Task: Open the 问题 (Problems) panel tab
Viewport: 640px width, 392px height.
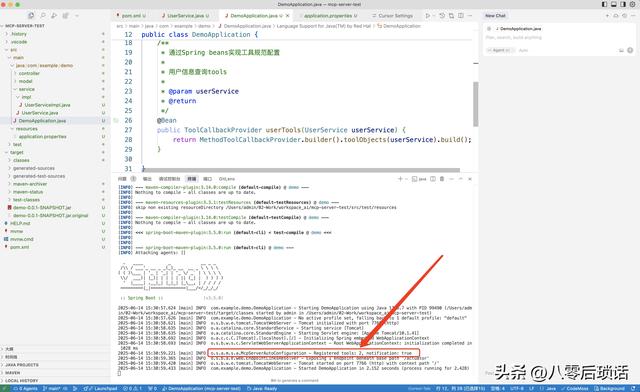Action: [122, 179]
